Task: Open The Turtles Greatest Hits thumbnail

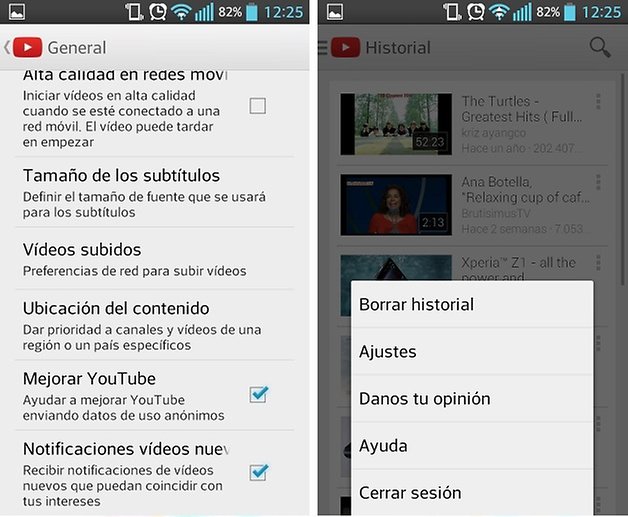Action: coord(396,124)
